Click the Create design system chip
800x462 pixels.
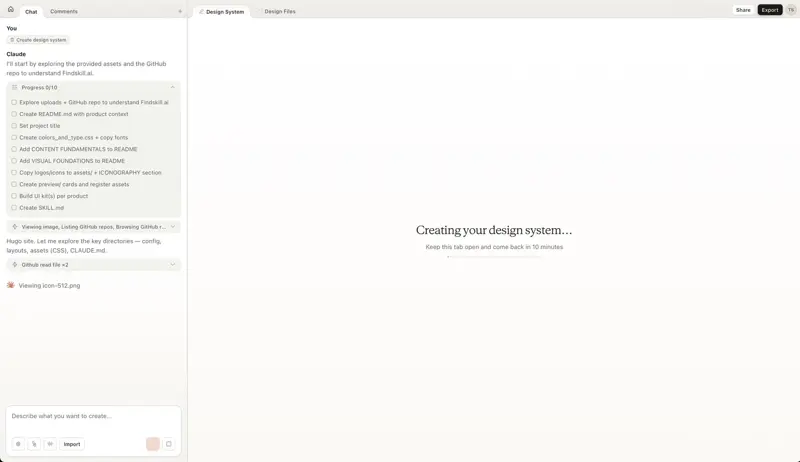38,40
